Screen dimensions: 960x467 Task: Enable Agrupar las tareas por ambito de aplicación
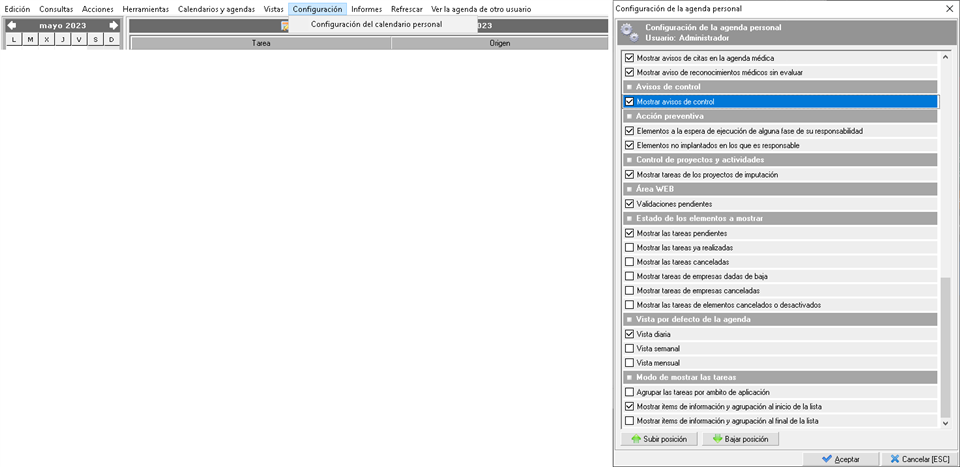point(629,392)
